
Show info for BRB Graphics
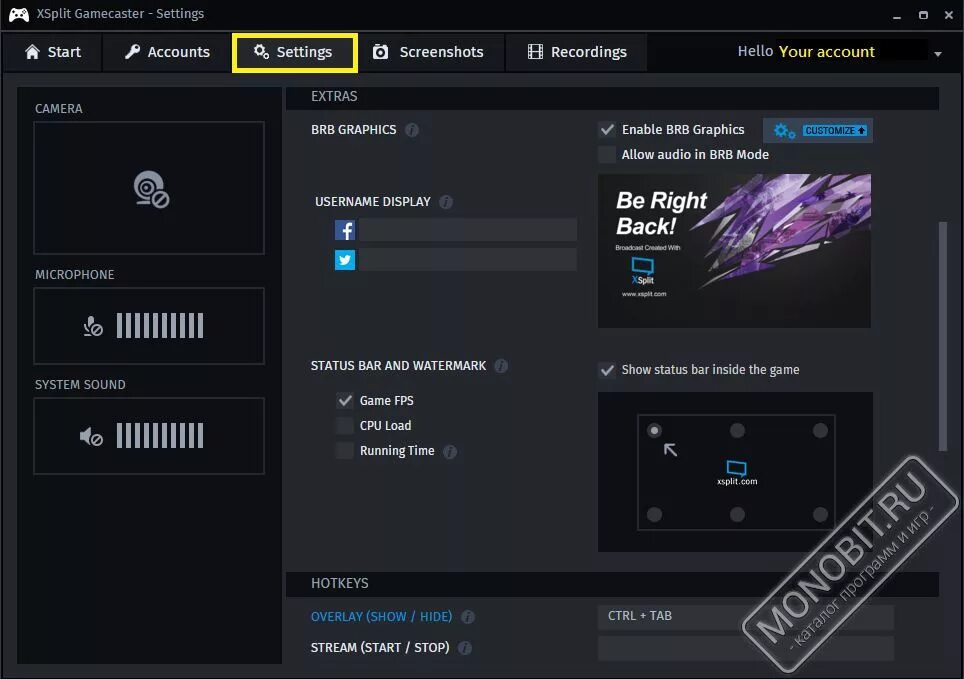(412, 130)
